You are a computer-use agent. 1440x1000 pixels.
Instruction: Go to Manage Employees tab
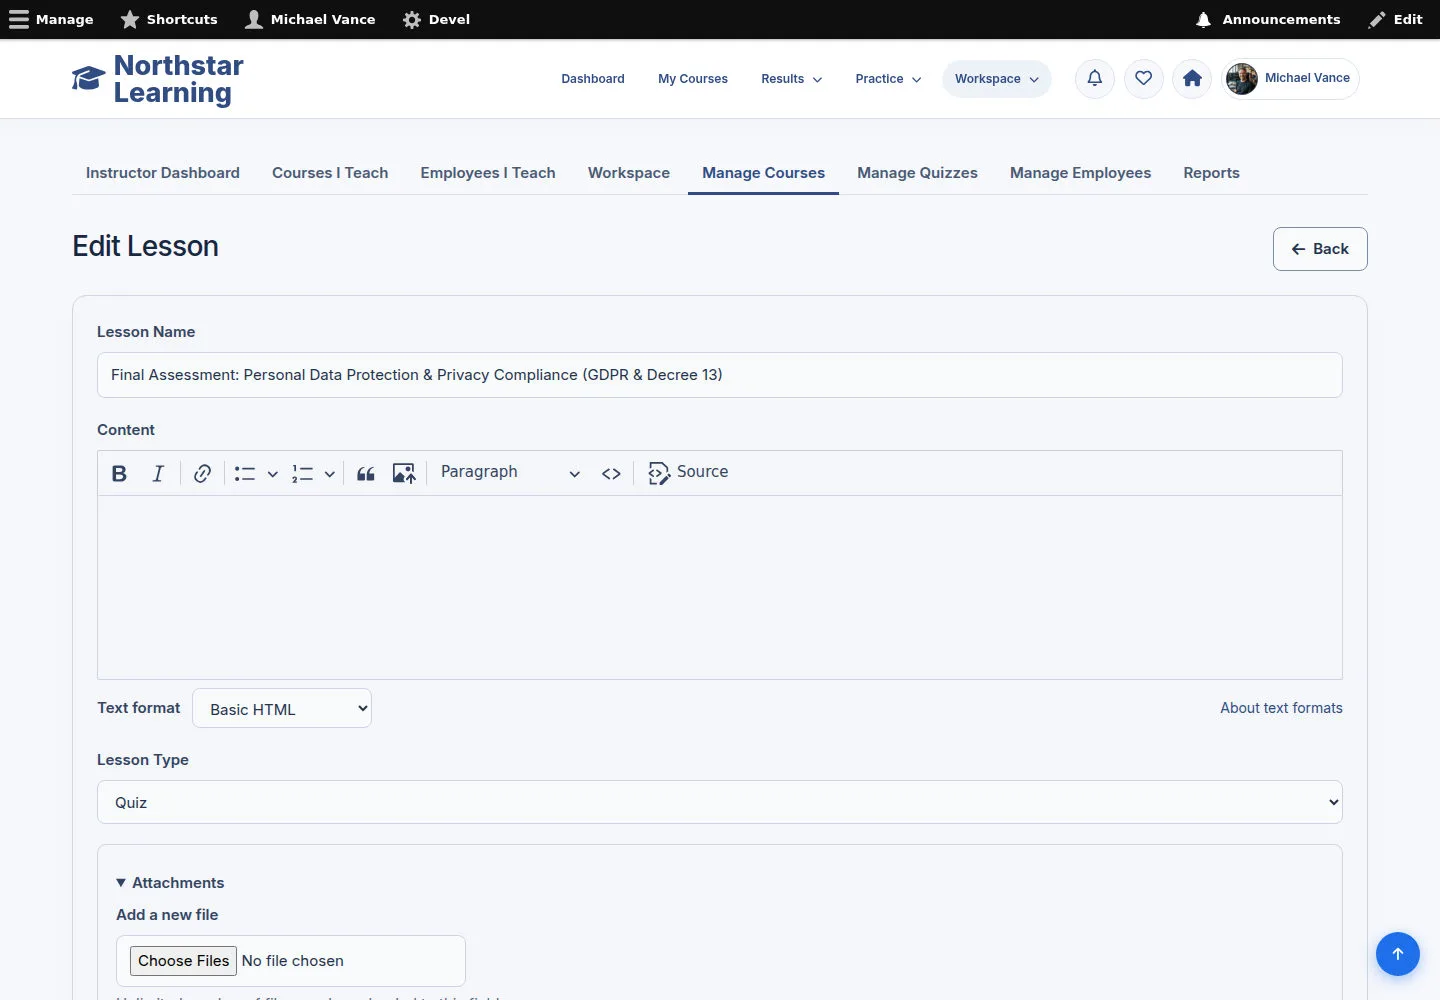coord(1080,173)
